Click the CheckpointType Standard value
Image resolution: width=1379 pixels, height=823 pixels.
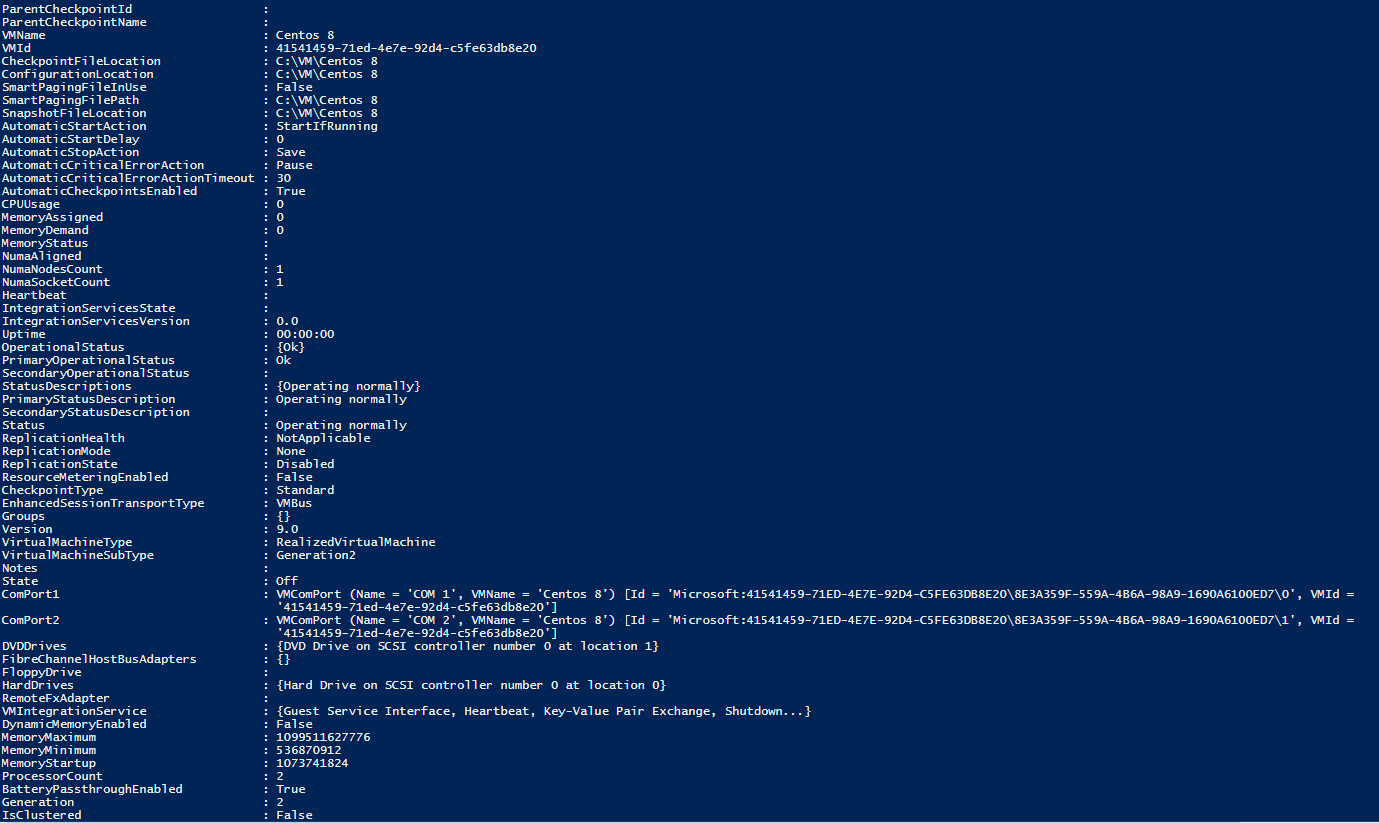pyautogui.click(x=305, y=490)
